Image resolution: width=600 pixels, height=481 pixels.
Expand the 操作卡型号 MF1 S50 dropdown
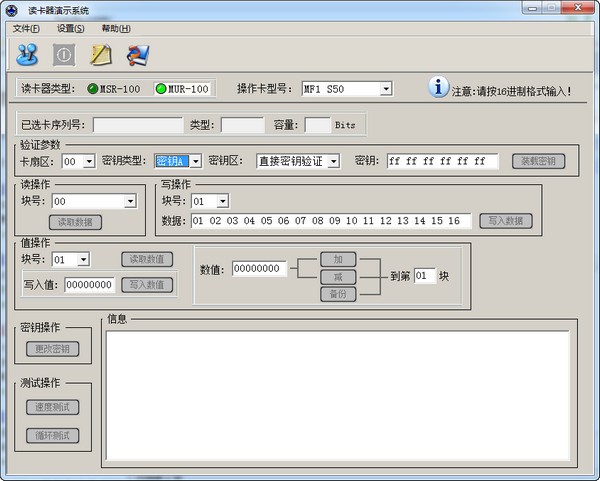386,89
